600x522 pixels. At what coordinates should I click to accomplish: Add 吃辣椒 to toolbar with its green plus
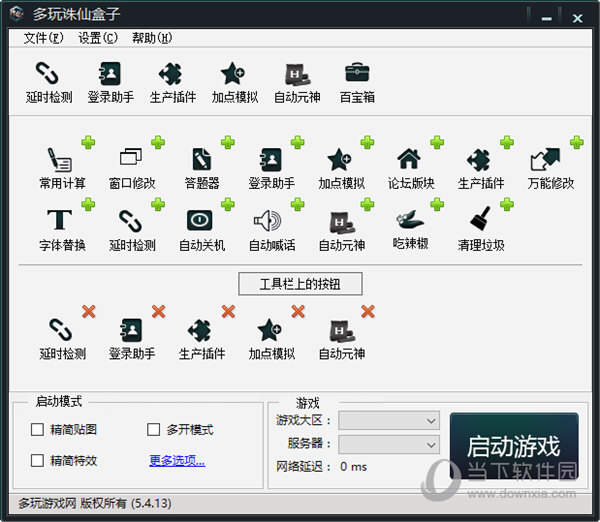tap(437, 204)
